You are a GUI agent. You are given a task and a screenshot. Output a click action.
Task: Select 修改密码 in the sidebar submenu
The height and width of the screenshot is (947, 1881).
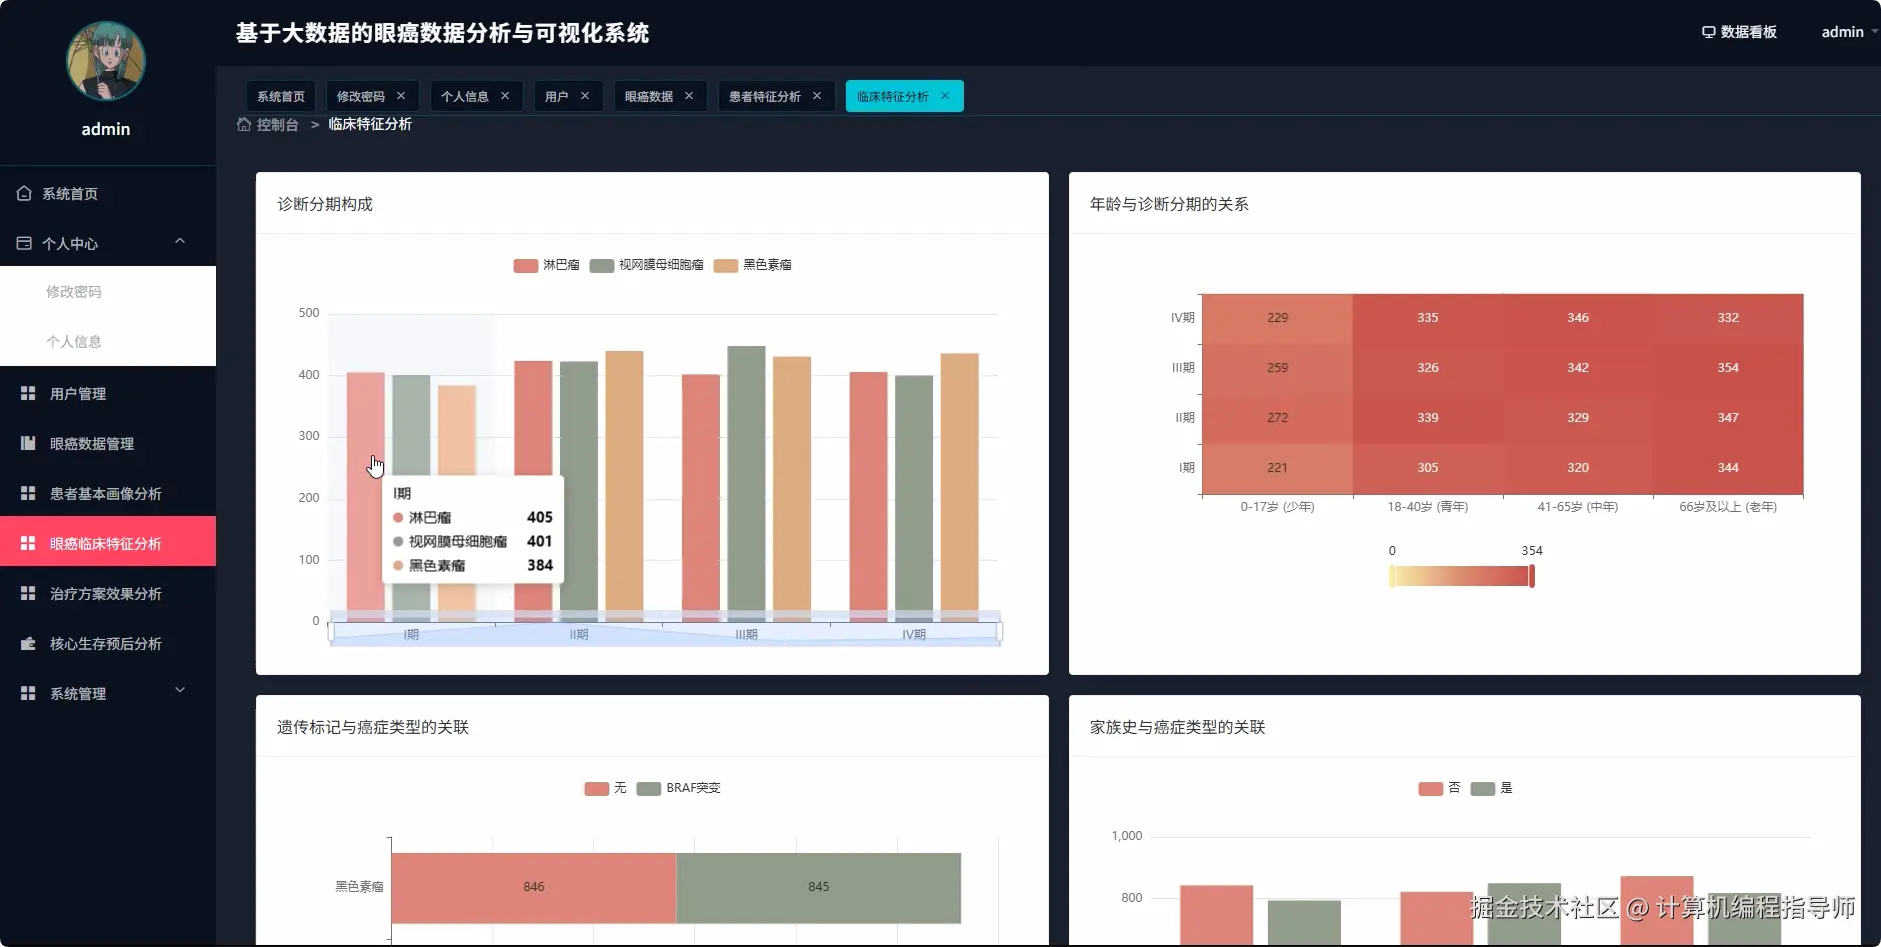coord(108,291)
